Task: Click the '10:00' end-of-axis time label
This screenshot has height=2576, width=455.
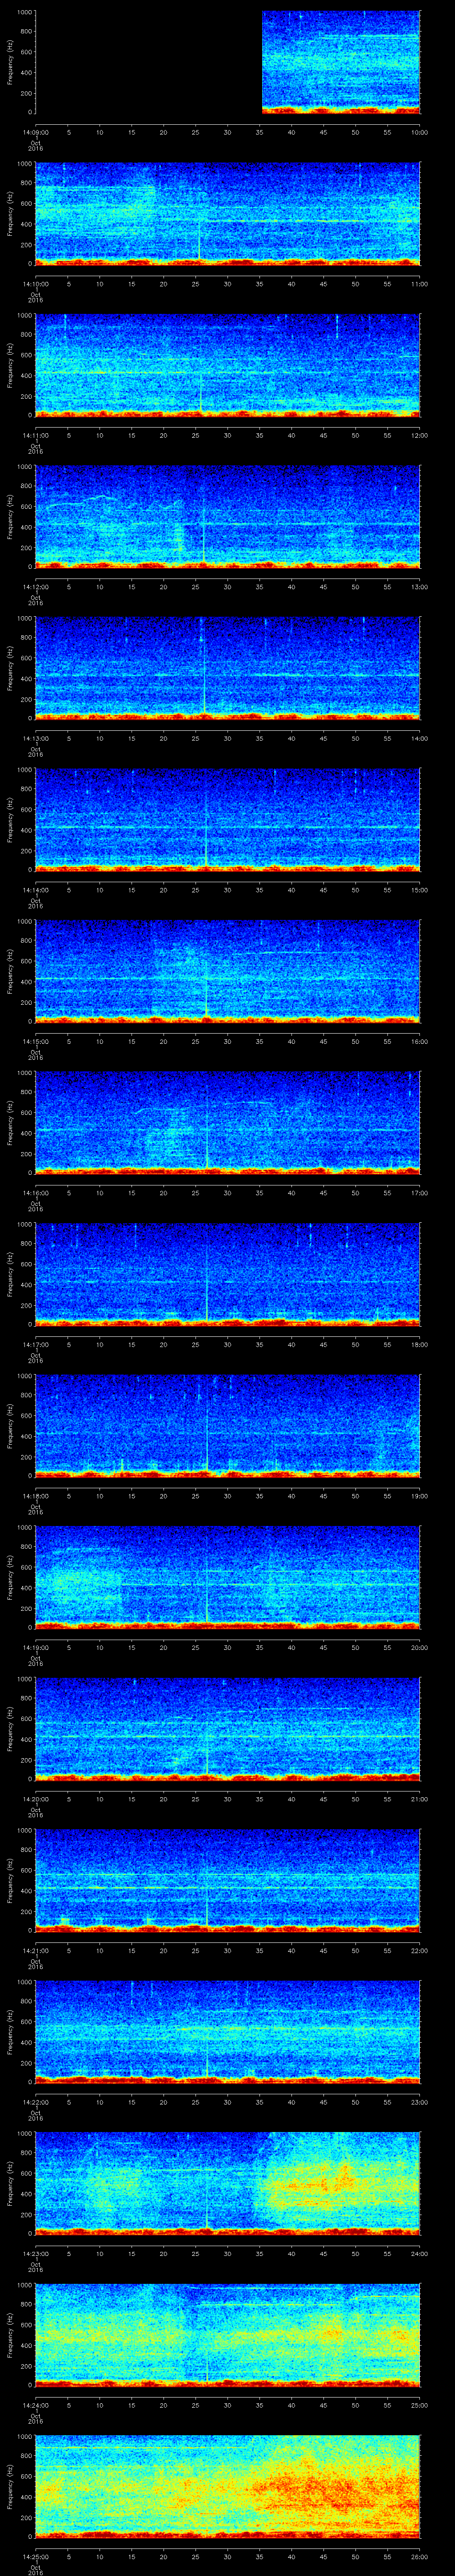Action: 420,132
